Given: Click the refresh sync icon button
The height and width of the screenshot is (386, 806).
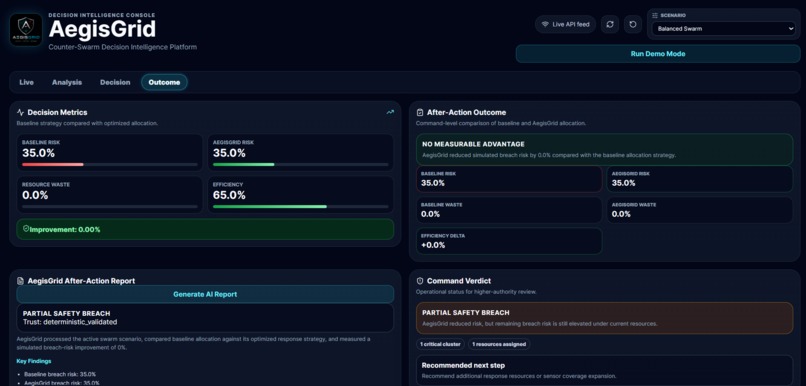Looking at the screenshot, I should pos(610,24).
